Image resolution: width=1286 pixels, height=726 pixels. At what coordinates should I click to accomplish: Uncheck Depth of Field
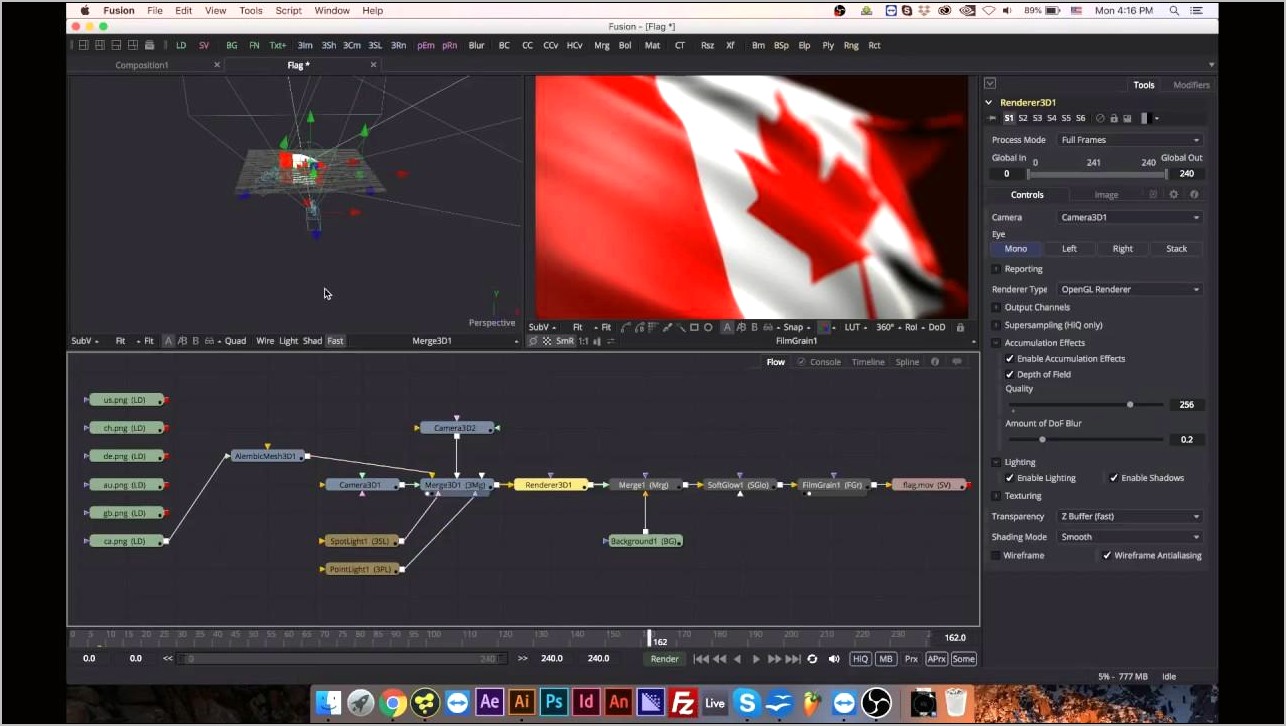tap(1009, 375)
